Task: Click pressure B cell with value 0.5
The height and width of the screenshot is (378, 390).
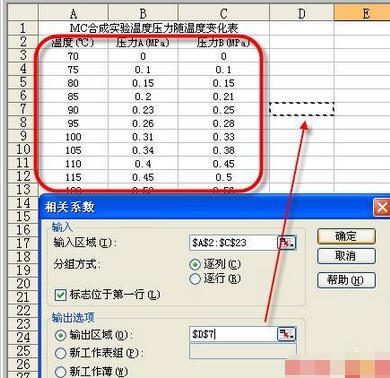Action: pyautogui.click(x=224, y=177)
